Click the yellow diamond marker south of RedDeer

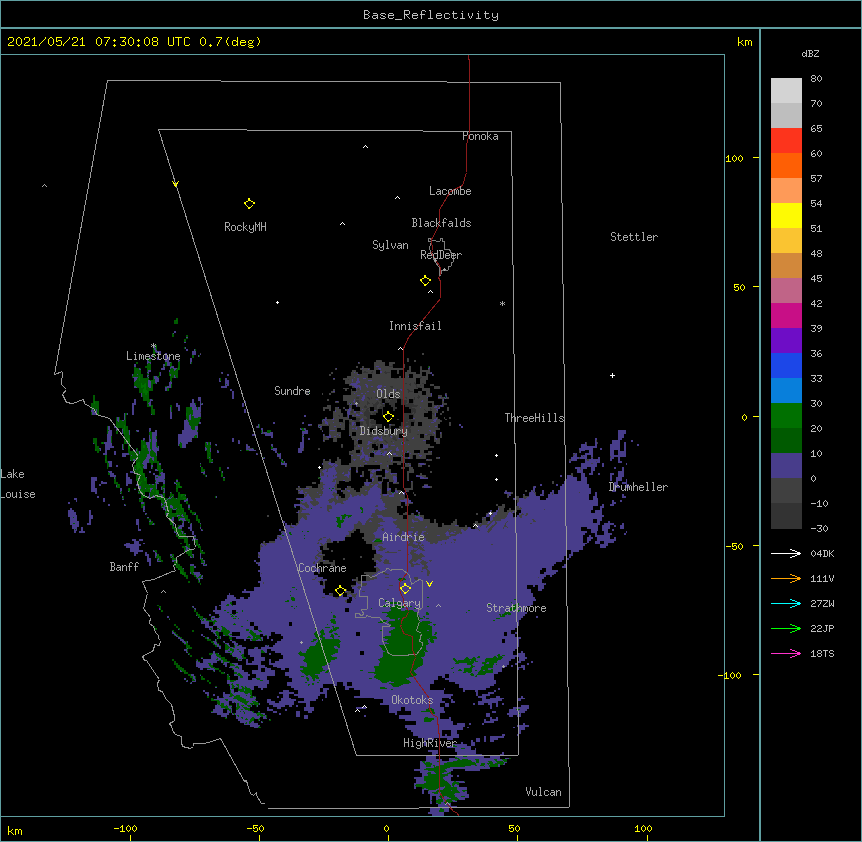[425, 281]
